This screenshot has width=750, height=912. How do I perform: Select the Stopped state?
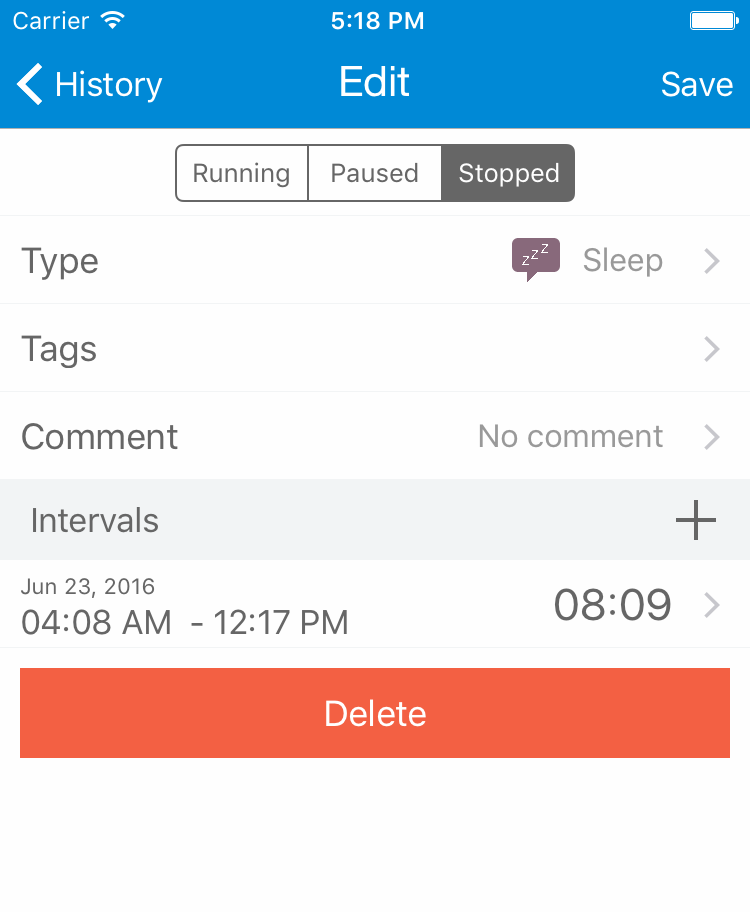(508, 173)
